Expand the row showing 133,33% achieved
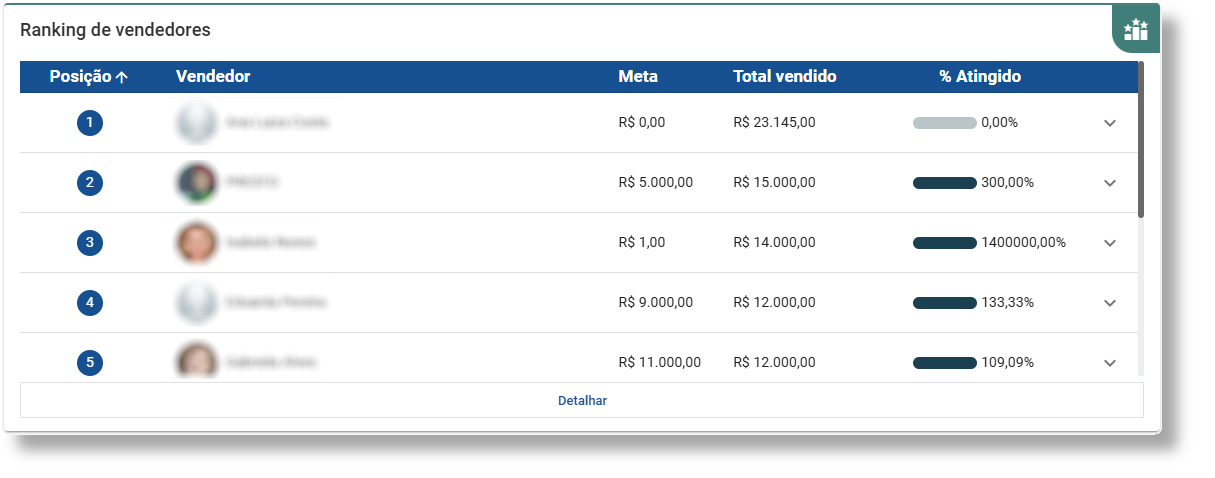Screen dimensions: 1215x478 pyautogui.click(x=1109, y=303)
